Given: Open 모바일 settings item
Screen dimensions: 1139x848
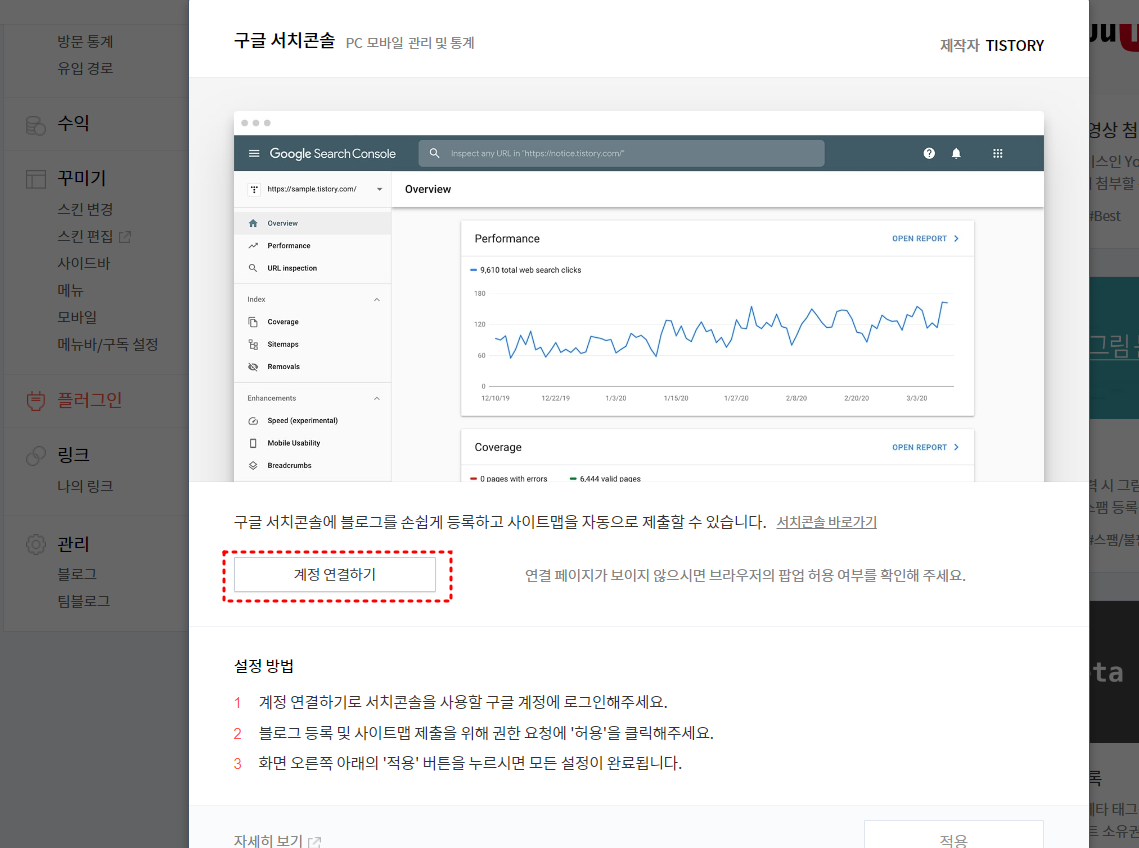Looking at the screenshot, I should [x=77, y=317].
